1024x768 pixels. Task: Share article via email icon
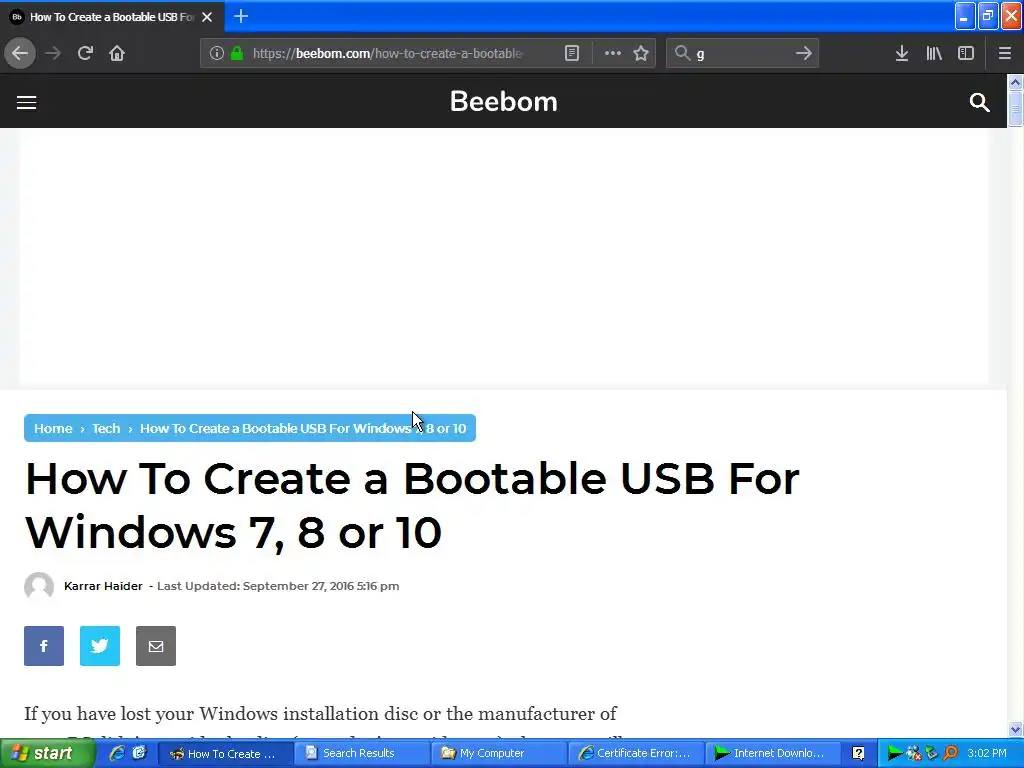point(156,646)
